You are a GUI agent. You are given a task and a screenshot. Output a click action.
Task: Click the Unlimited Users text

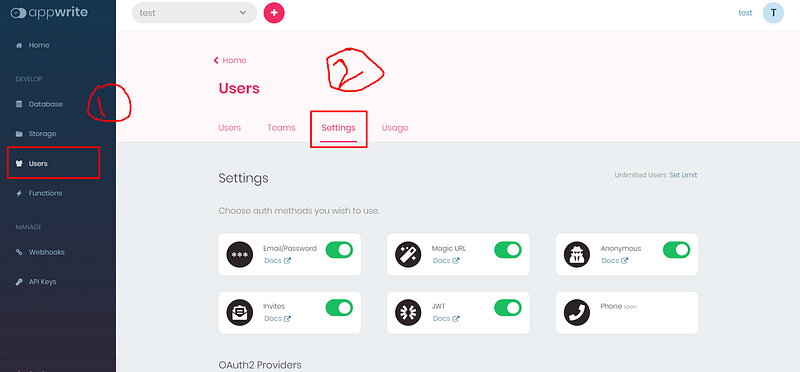640,175
